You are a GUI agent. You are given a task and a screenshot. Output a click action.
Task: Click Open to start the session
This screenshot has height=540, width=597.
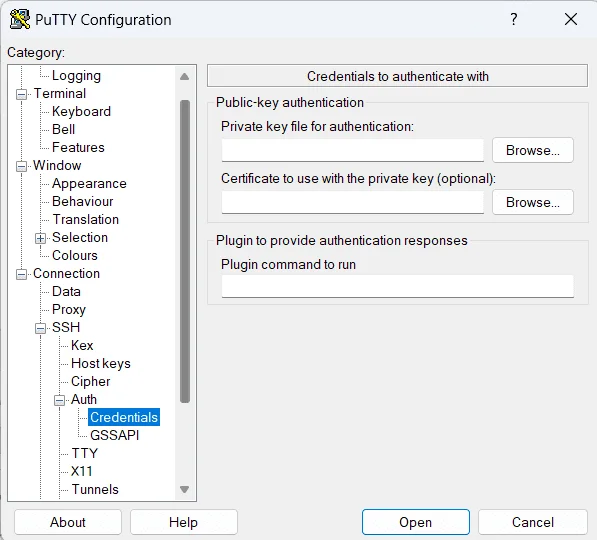click(x=416, y=522)
